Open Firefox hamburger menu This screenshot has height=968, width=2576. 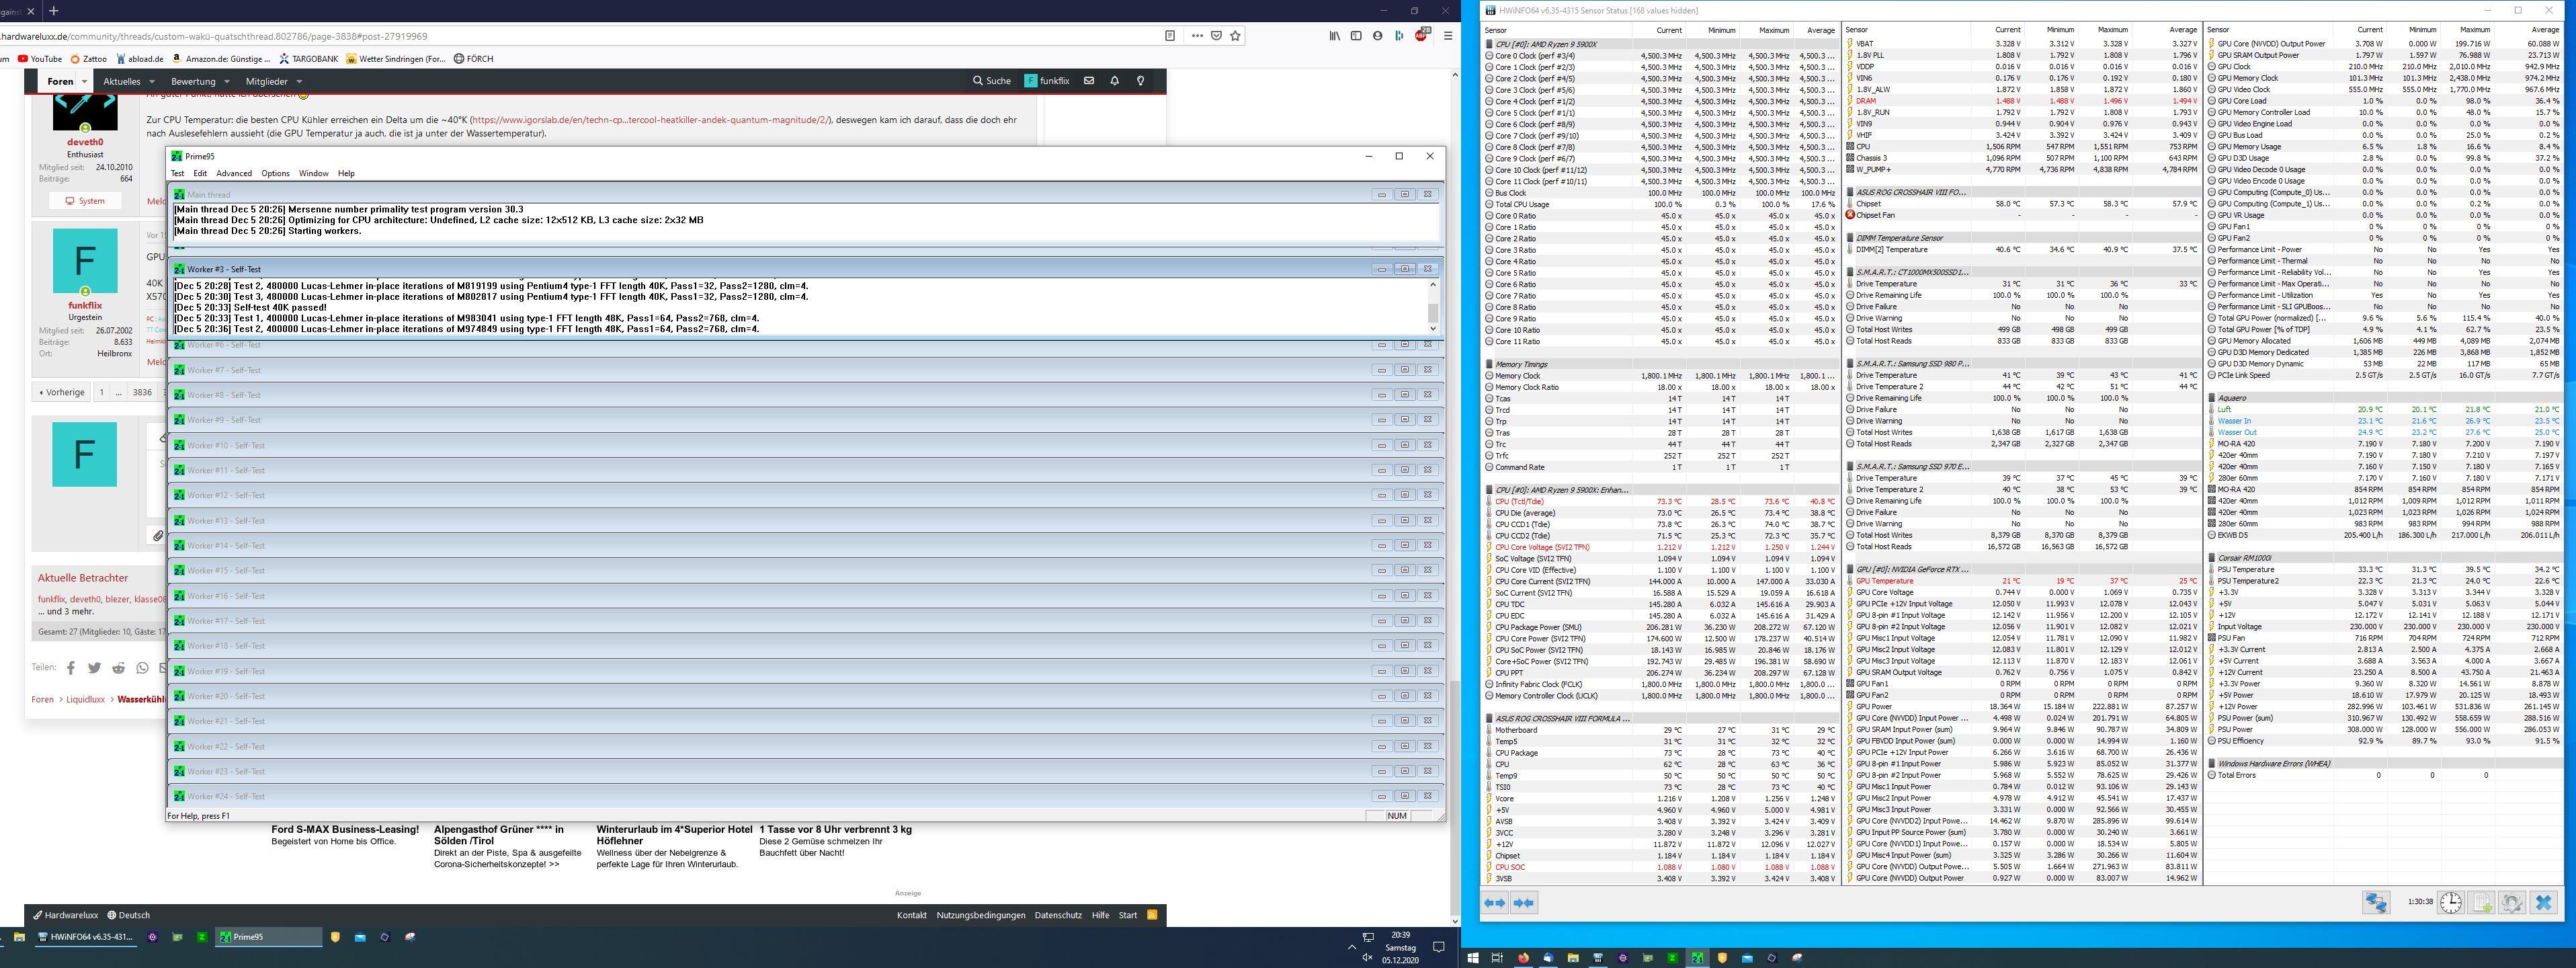(x=1447, y=36)
